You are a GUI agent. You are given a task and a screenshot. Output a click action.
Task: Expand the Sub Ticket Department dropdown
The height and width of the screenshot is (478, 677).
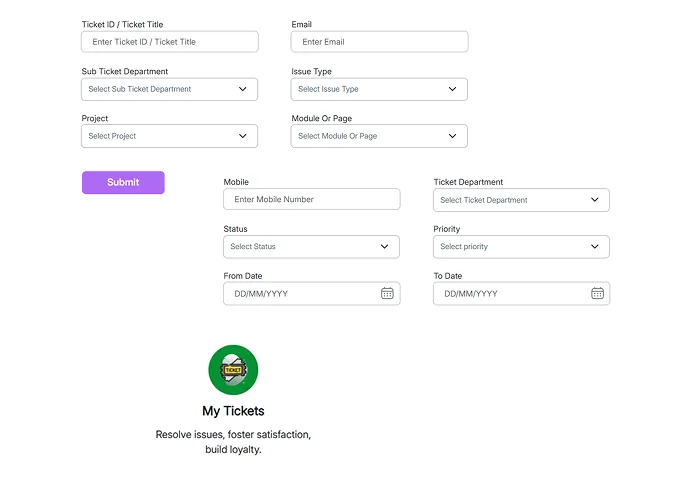(x=169, y=89)
